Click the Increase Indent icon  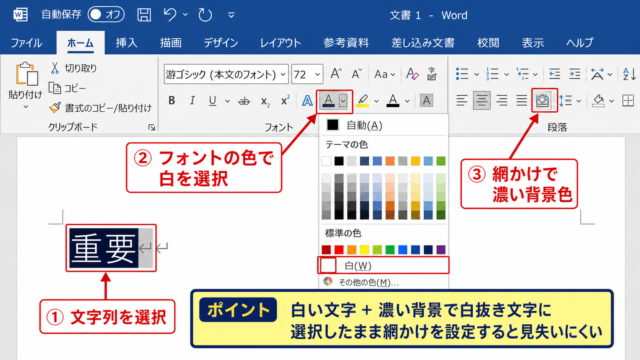tap(575, 74)
